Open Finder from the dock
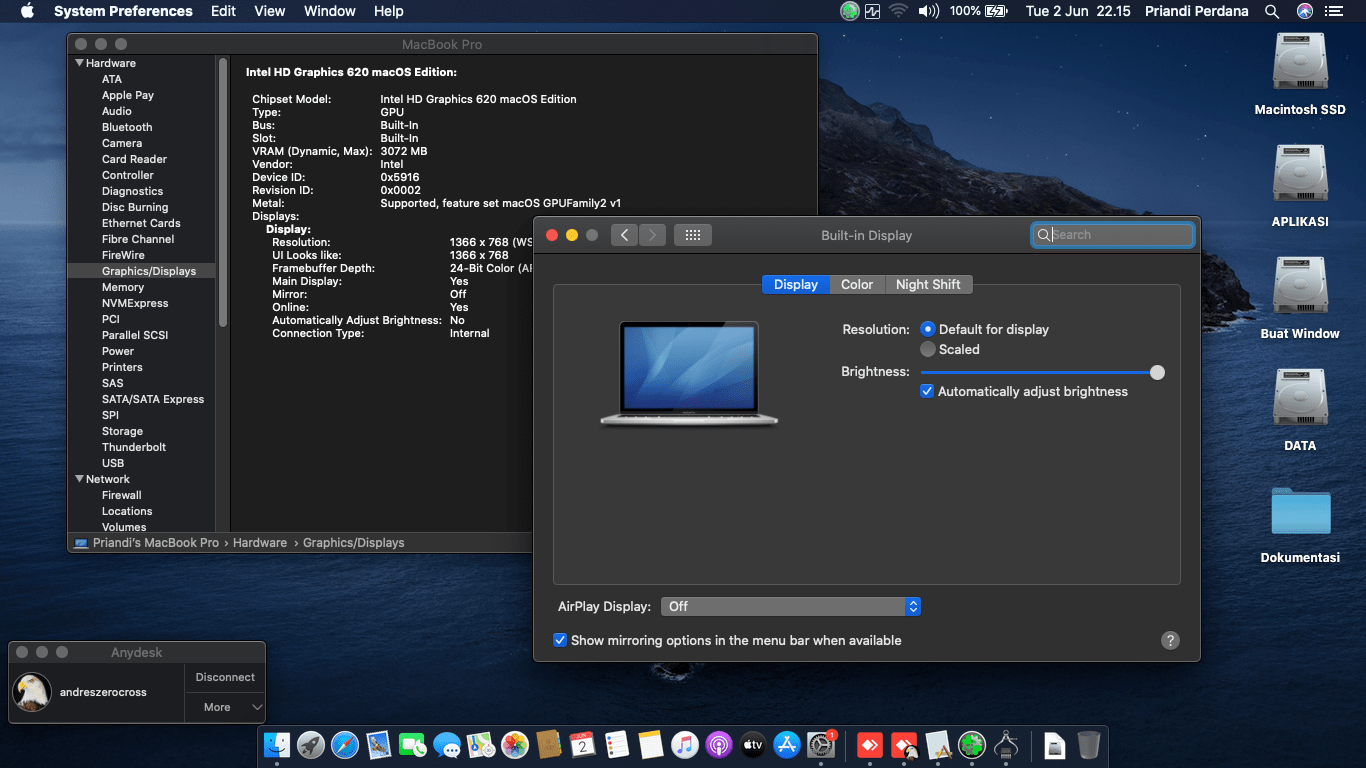Viewport: 1366px width, 768px height. 276,745
